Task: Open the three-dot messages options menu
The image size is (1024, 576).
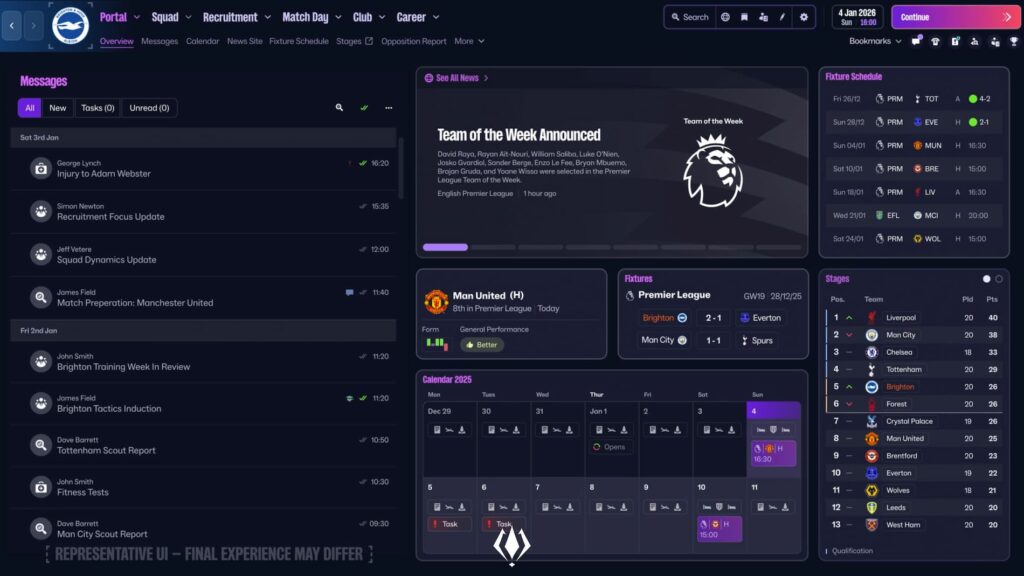Action: [389, 108]
